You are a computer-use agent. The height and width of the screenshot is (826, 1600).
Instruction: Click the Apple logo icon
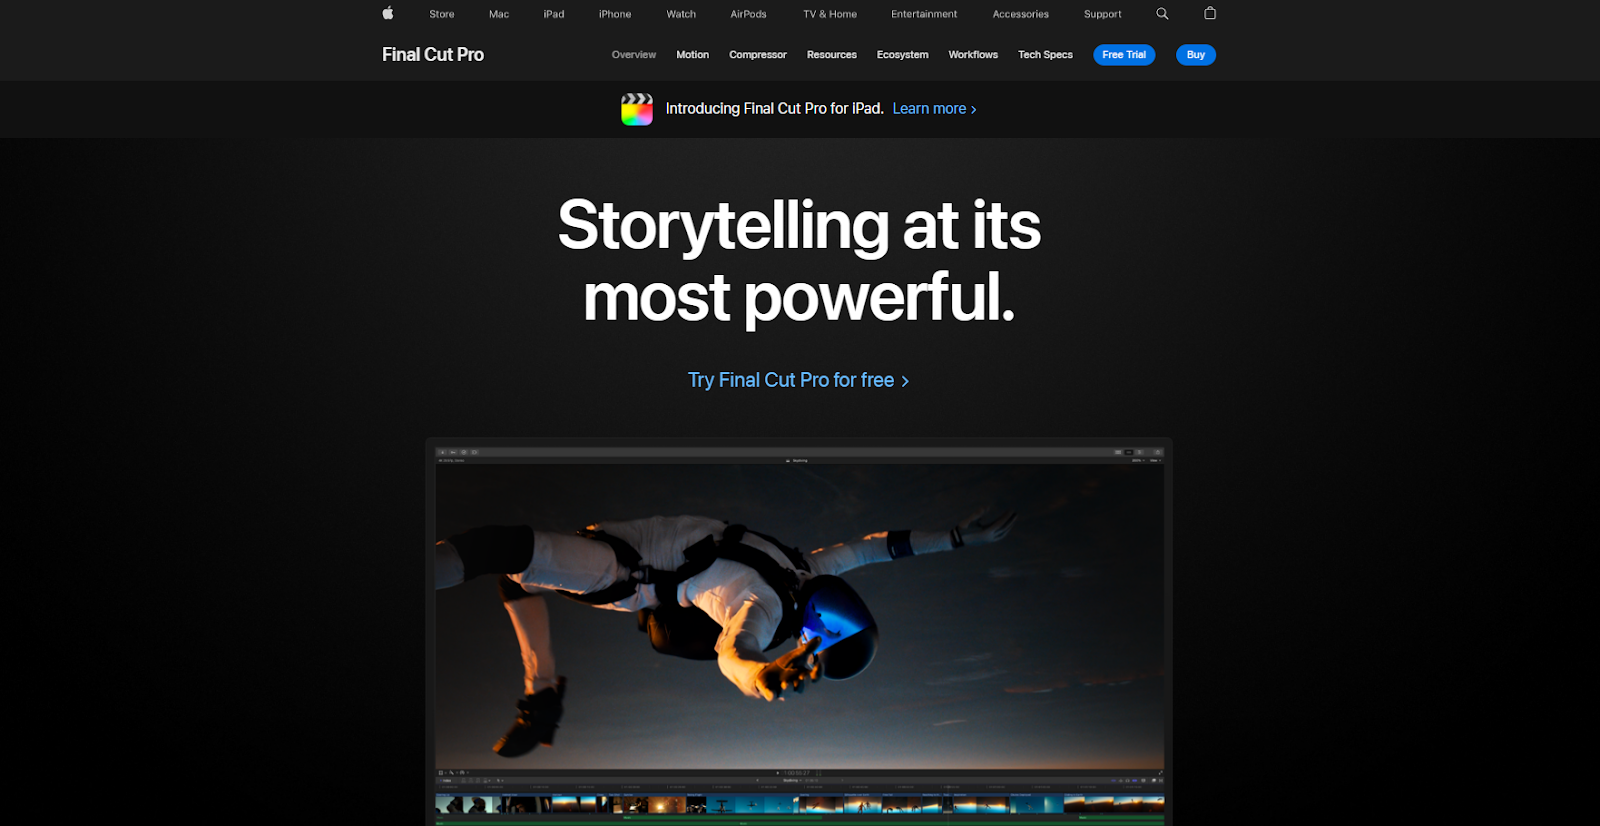point(388,13)
